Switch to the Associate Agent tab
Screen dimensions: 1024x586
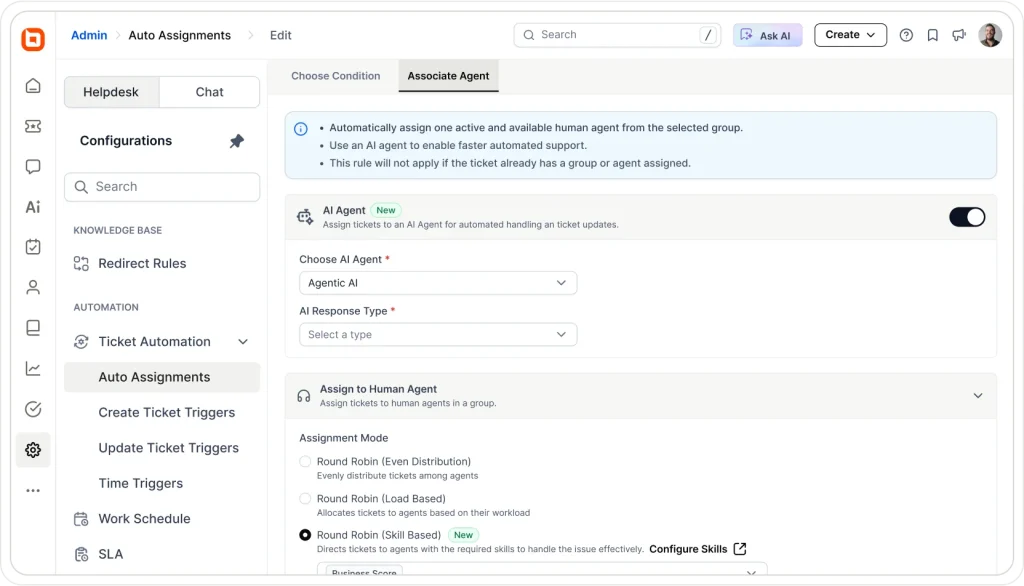[x=448, y=76]
